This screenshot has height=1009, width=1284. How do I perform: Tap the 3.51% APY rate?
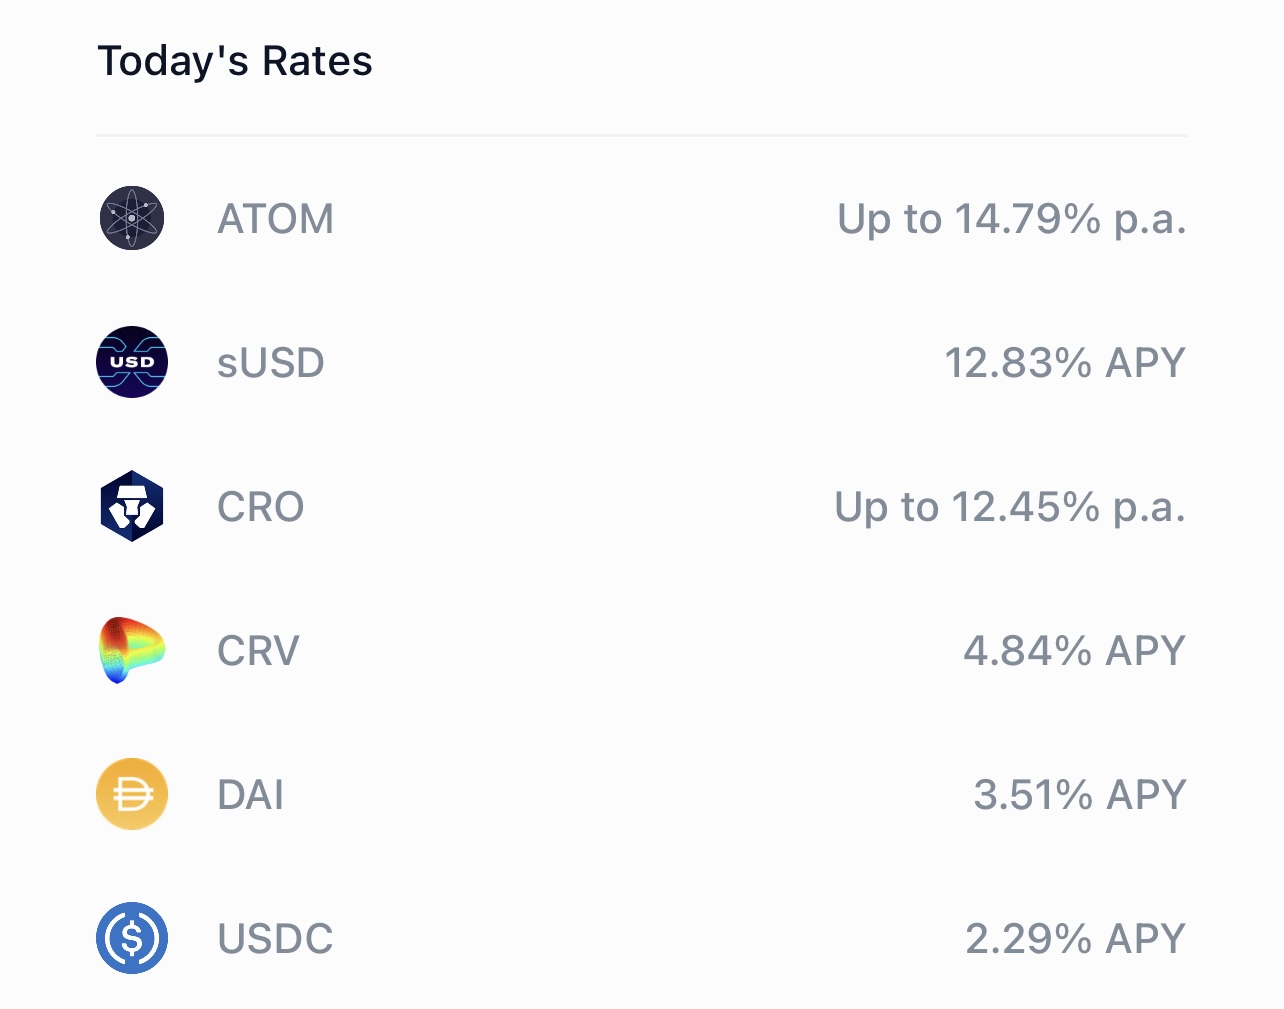[x=1079, y=795]
